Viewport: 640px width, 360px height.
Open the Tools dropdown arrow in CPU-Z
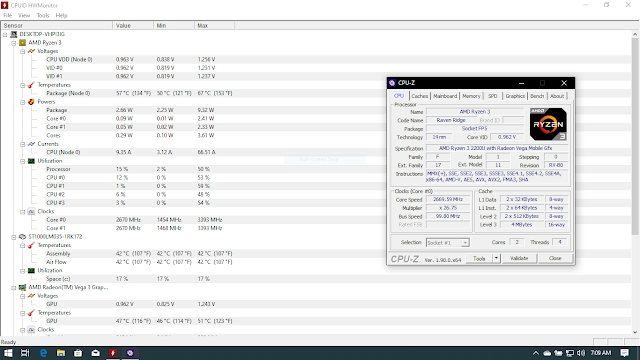[496, 258]
